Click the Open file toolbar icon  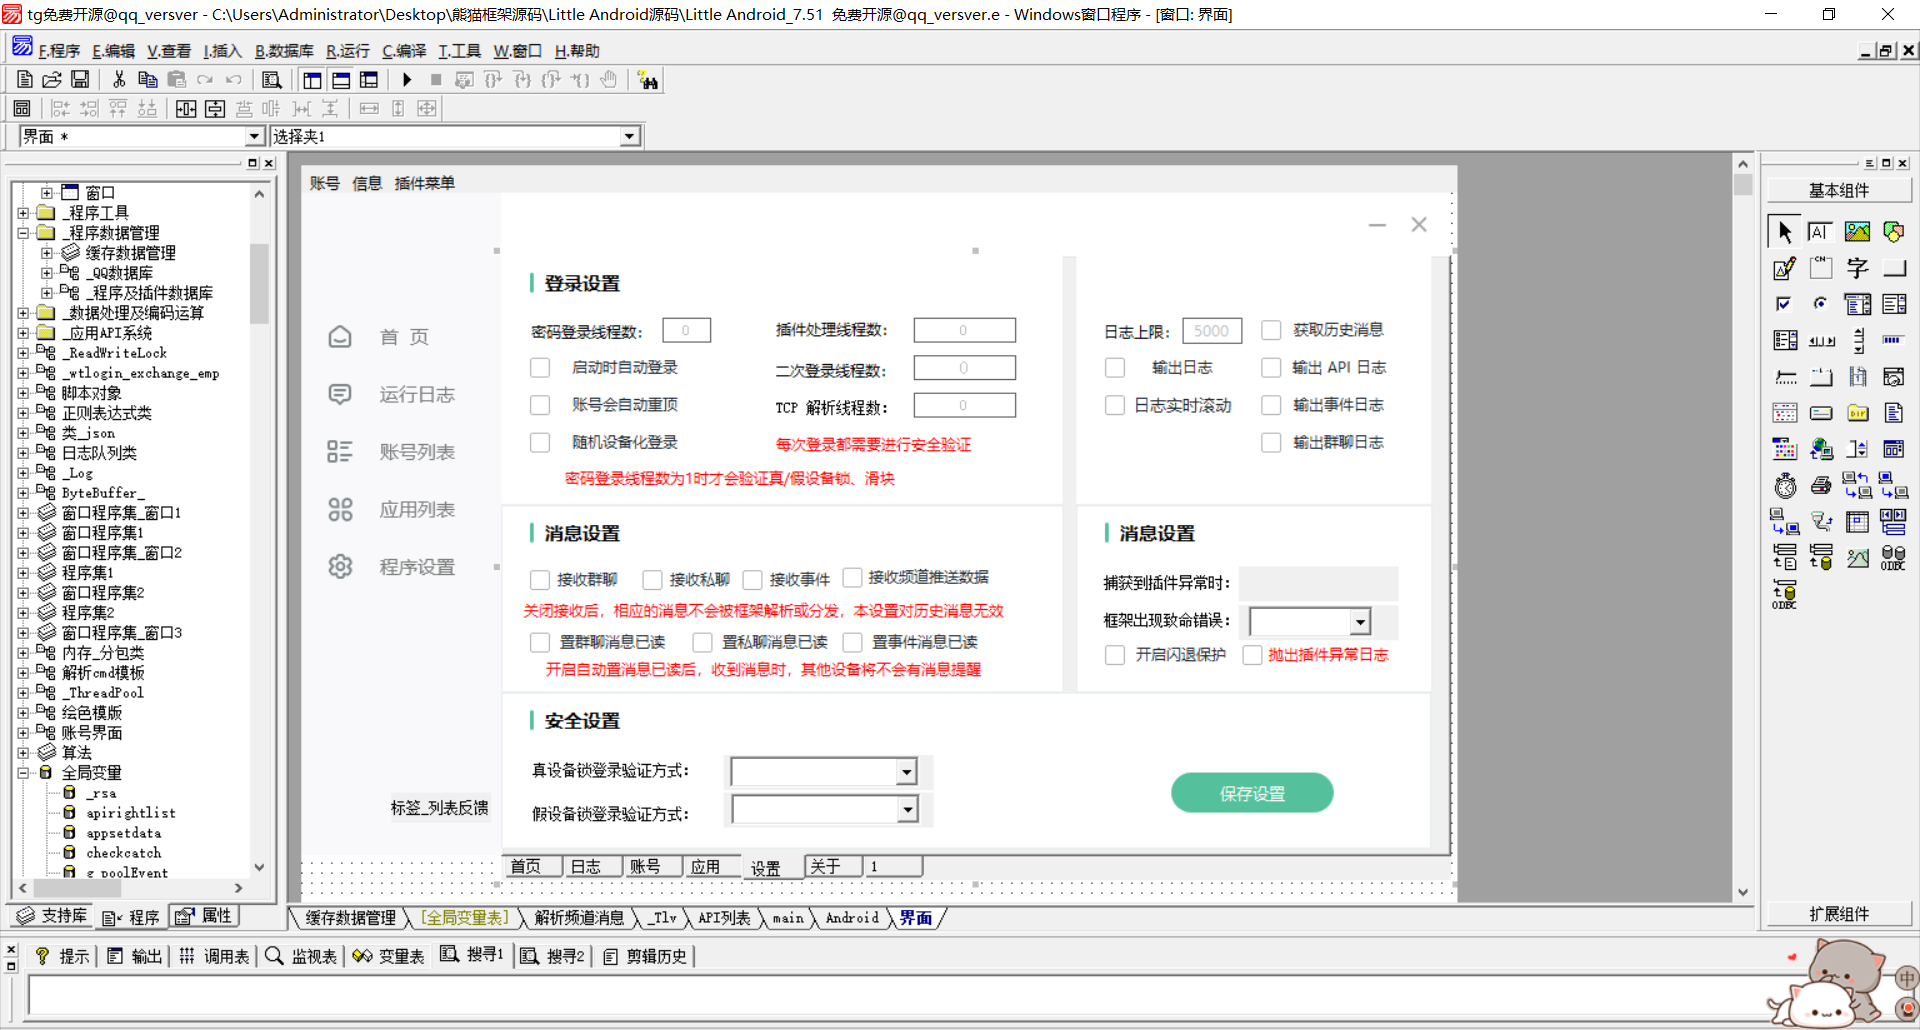coord(52,80)
